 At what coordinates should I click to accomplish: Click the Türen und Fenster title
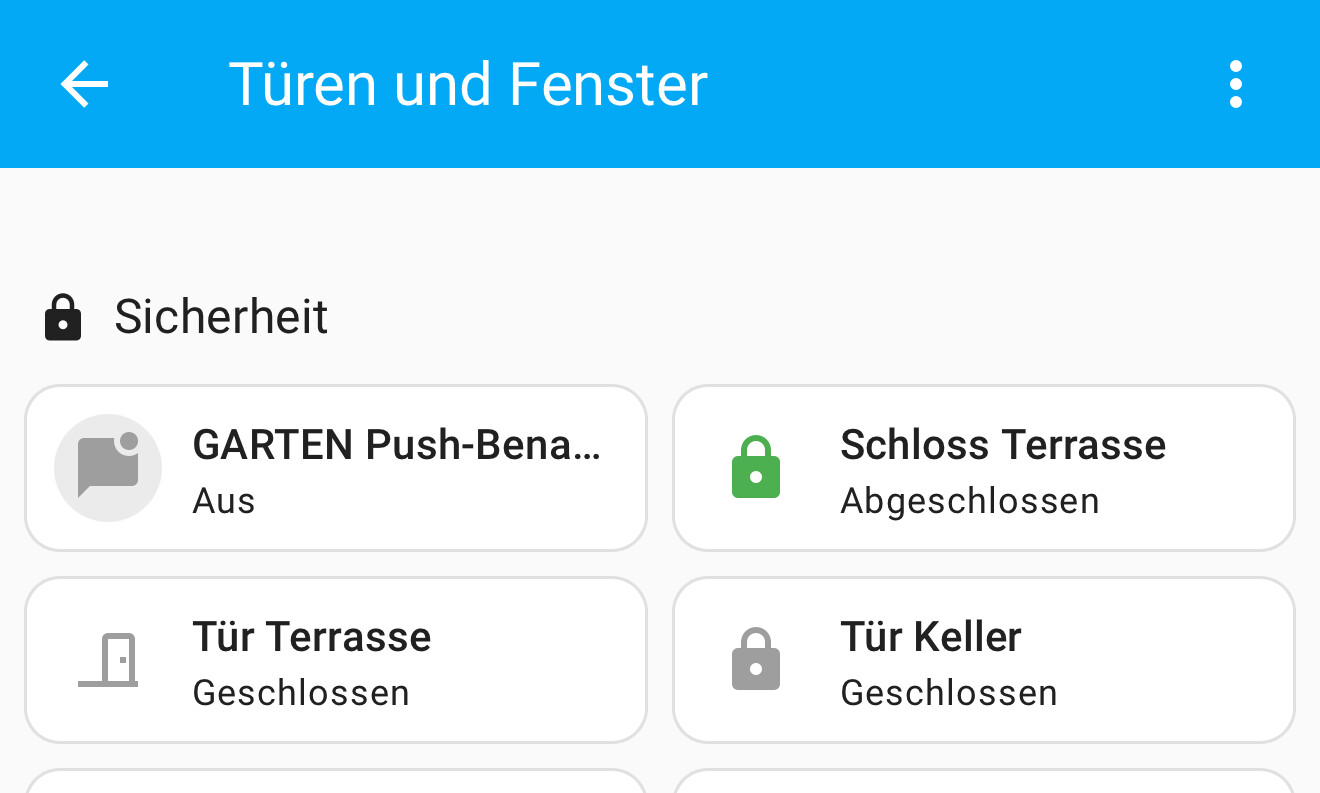pos(468,84)
